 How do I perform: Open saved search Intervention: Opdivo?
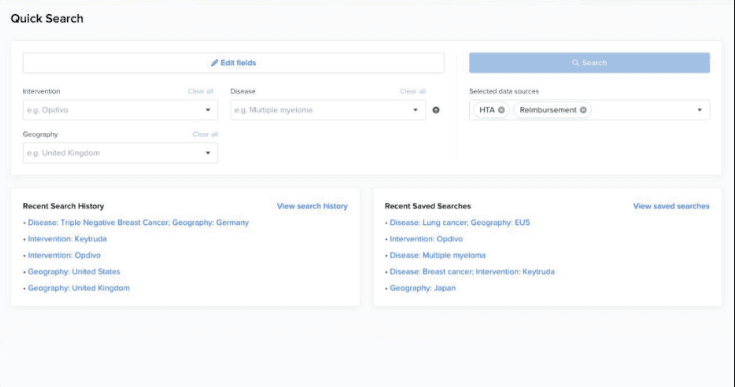coord(426,239)
